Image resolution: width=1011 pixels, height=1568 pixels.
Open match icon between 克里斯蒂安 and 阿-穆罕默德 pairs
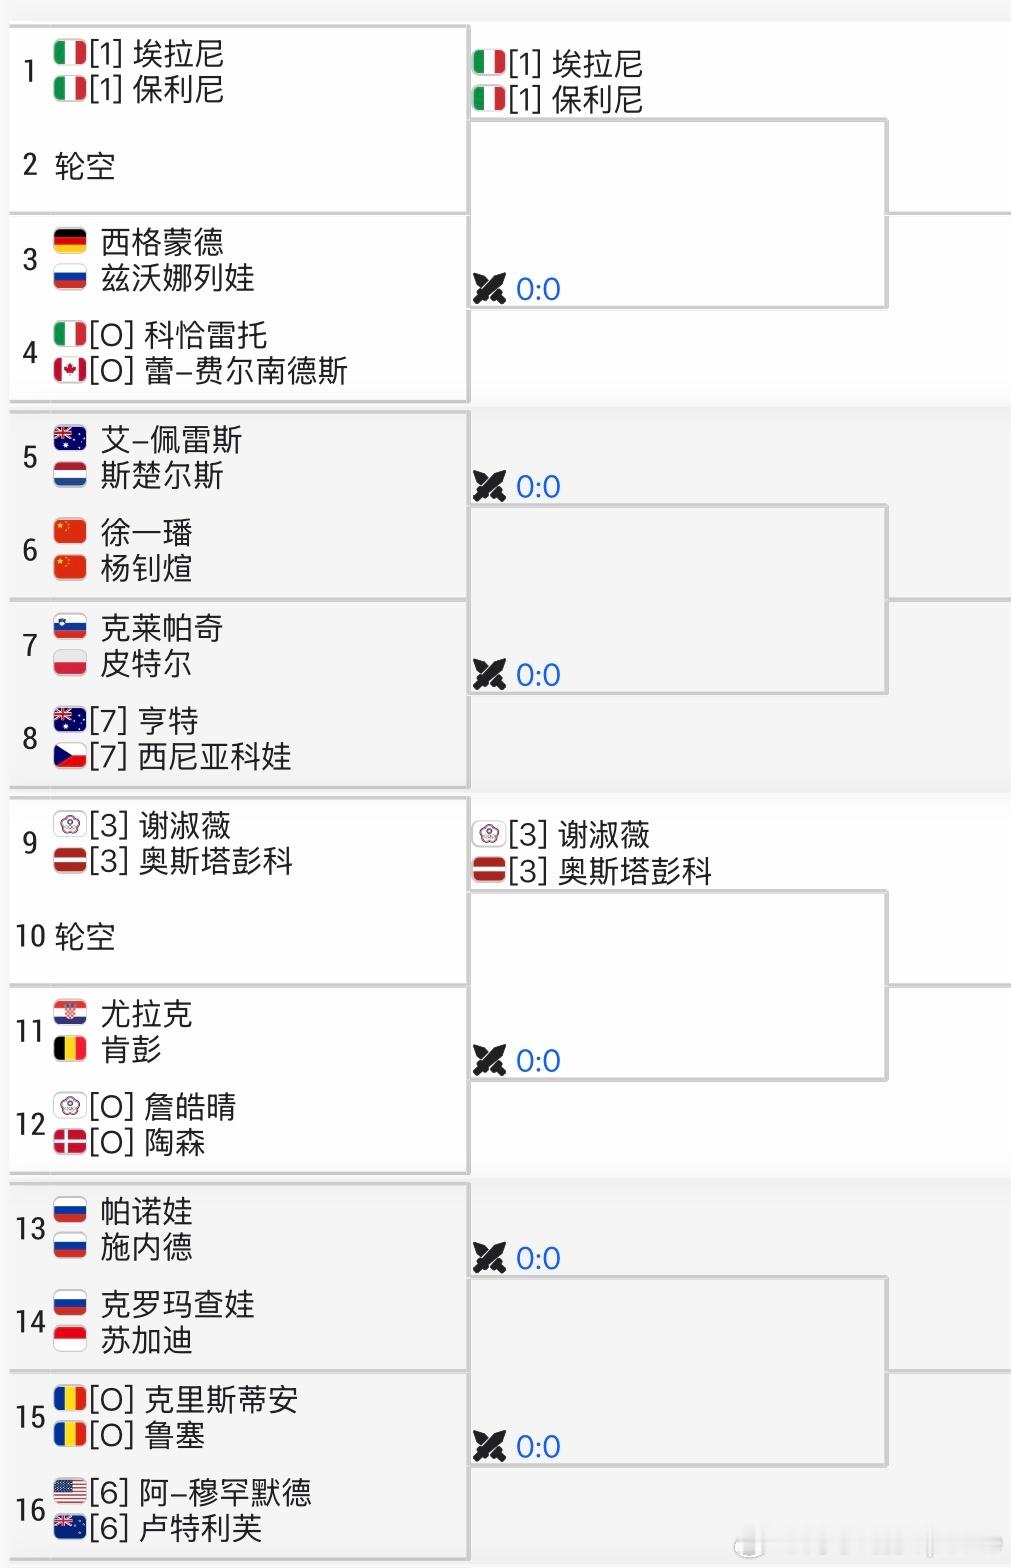tap(490, 1446)
